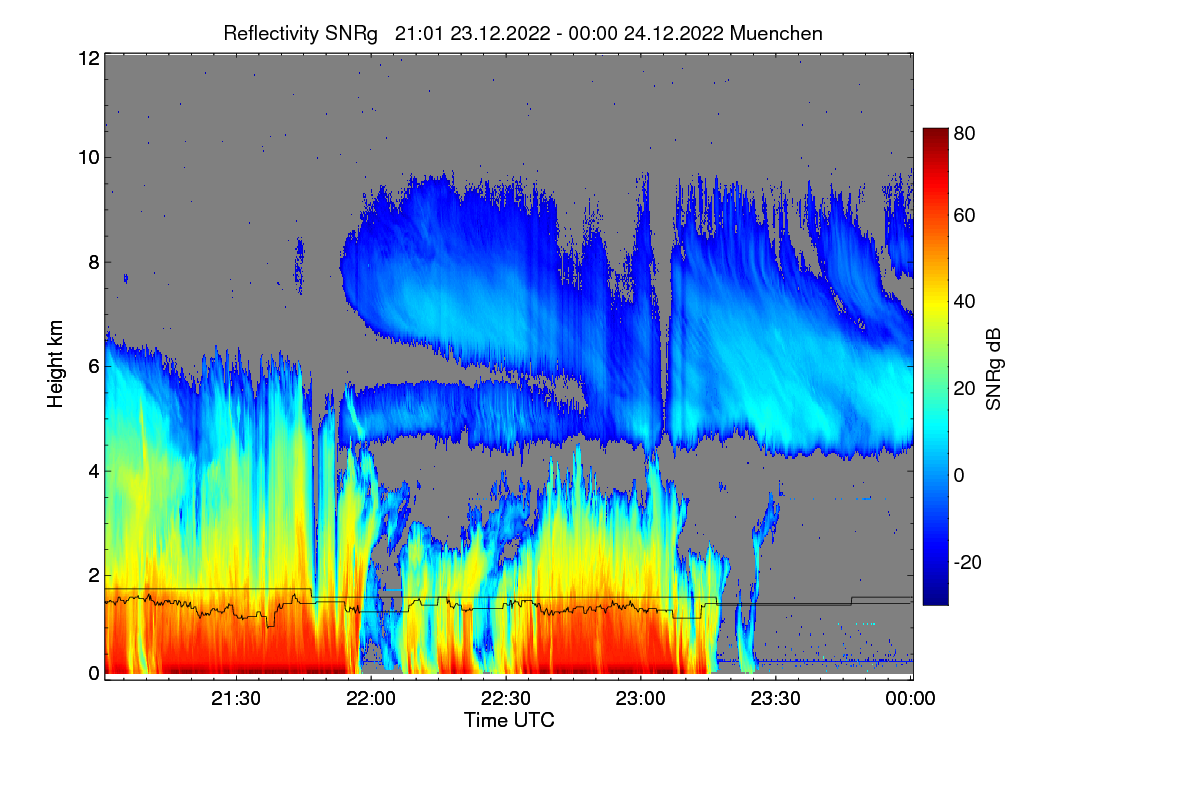Click the 23:30 time tick label

point(776,699)
